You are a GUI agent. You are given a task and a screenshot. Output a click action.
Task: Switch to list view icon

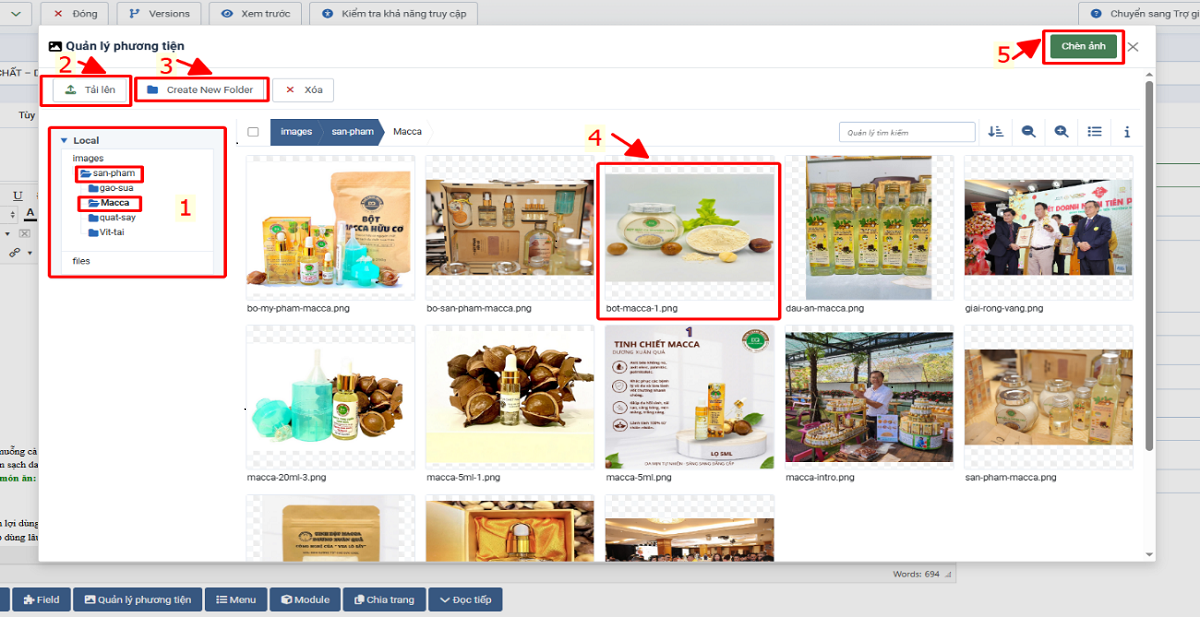tap(1095, 132)
